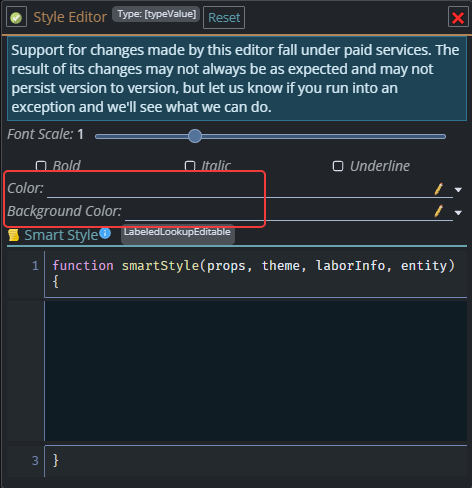Click into the empty code editor body

click(x=256, y=371)
